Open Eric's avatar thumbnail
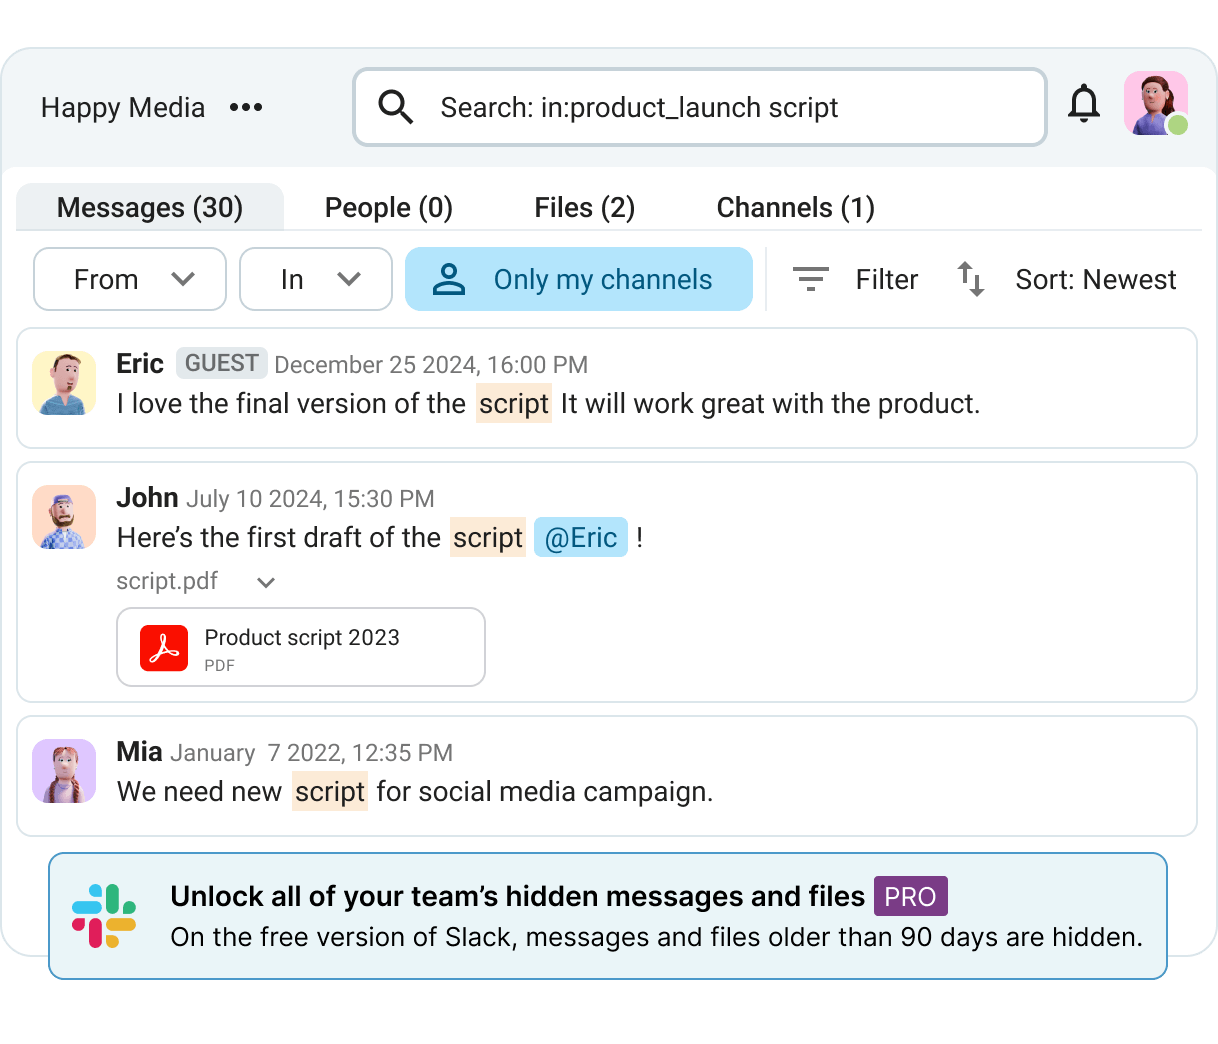Image resolution: width=1218 pixels, height=1044 pixels. [64, 383]
